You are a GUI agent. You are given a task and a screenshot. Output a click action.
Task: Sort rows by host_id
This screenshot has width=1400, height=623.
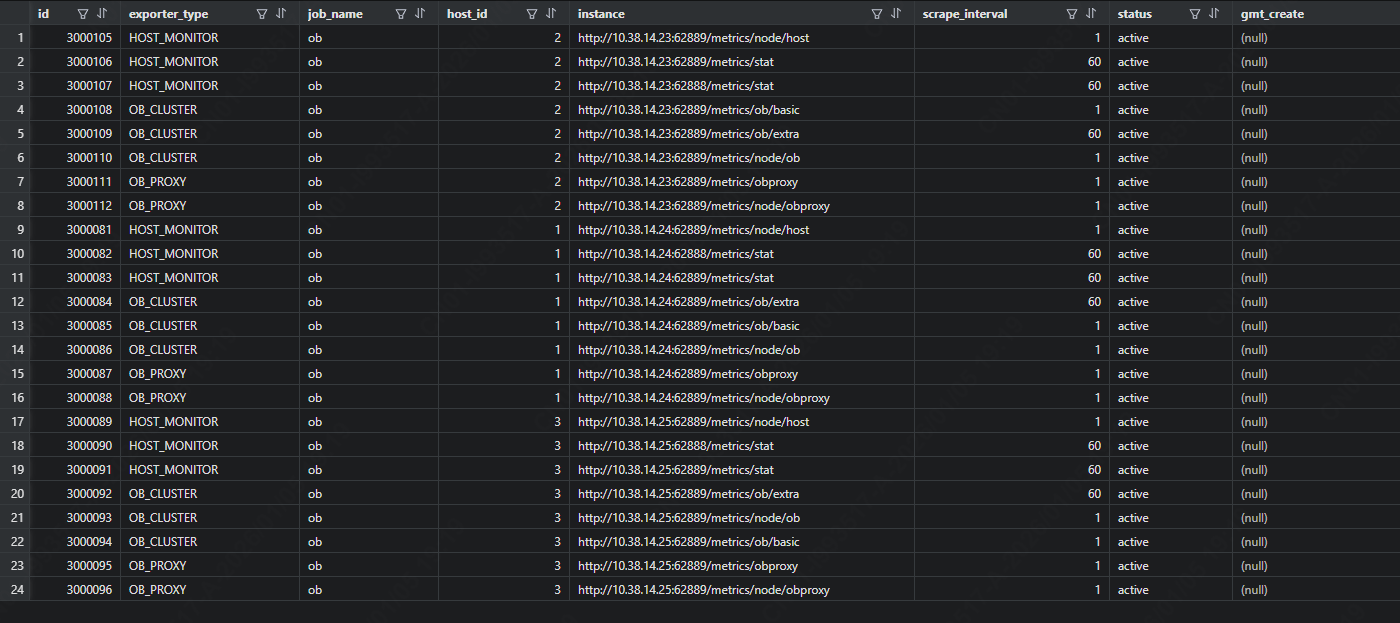pyautogui.click(x=551, y=14)
